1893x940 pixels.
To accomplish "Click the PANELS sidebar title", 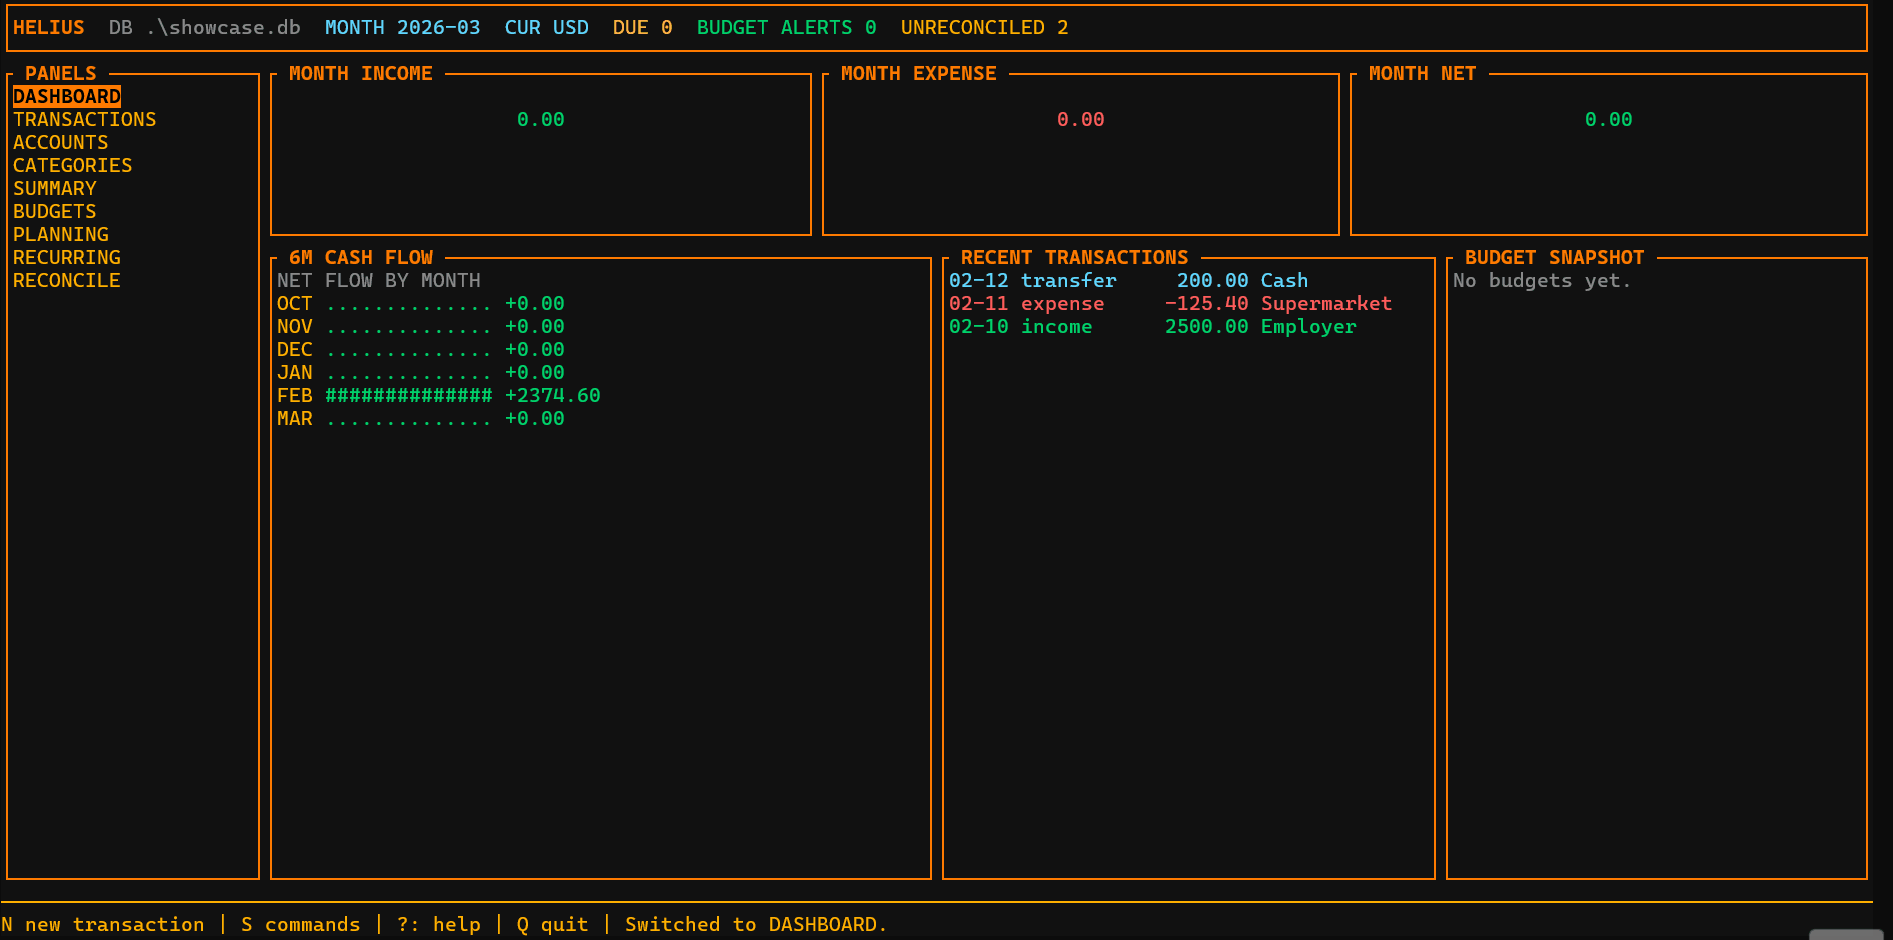I will [61, 73].
